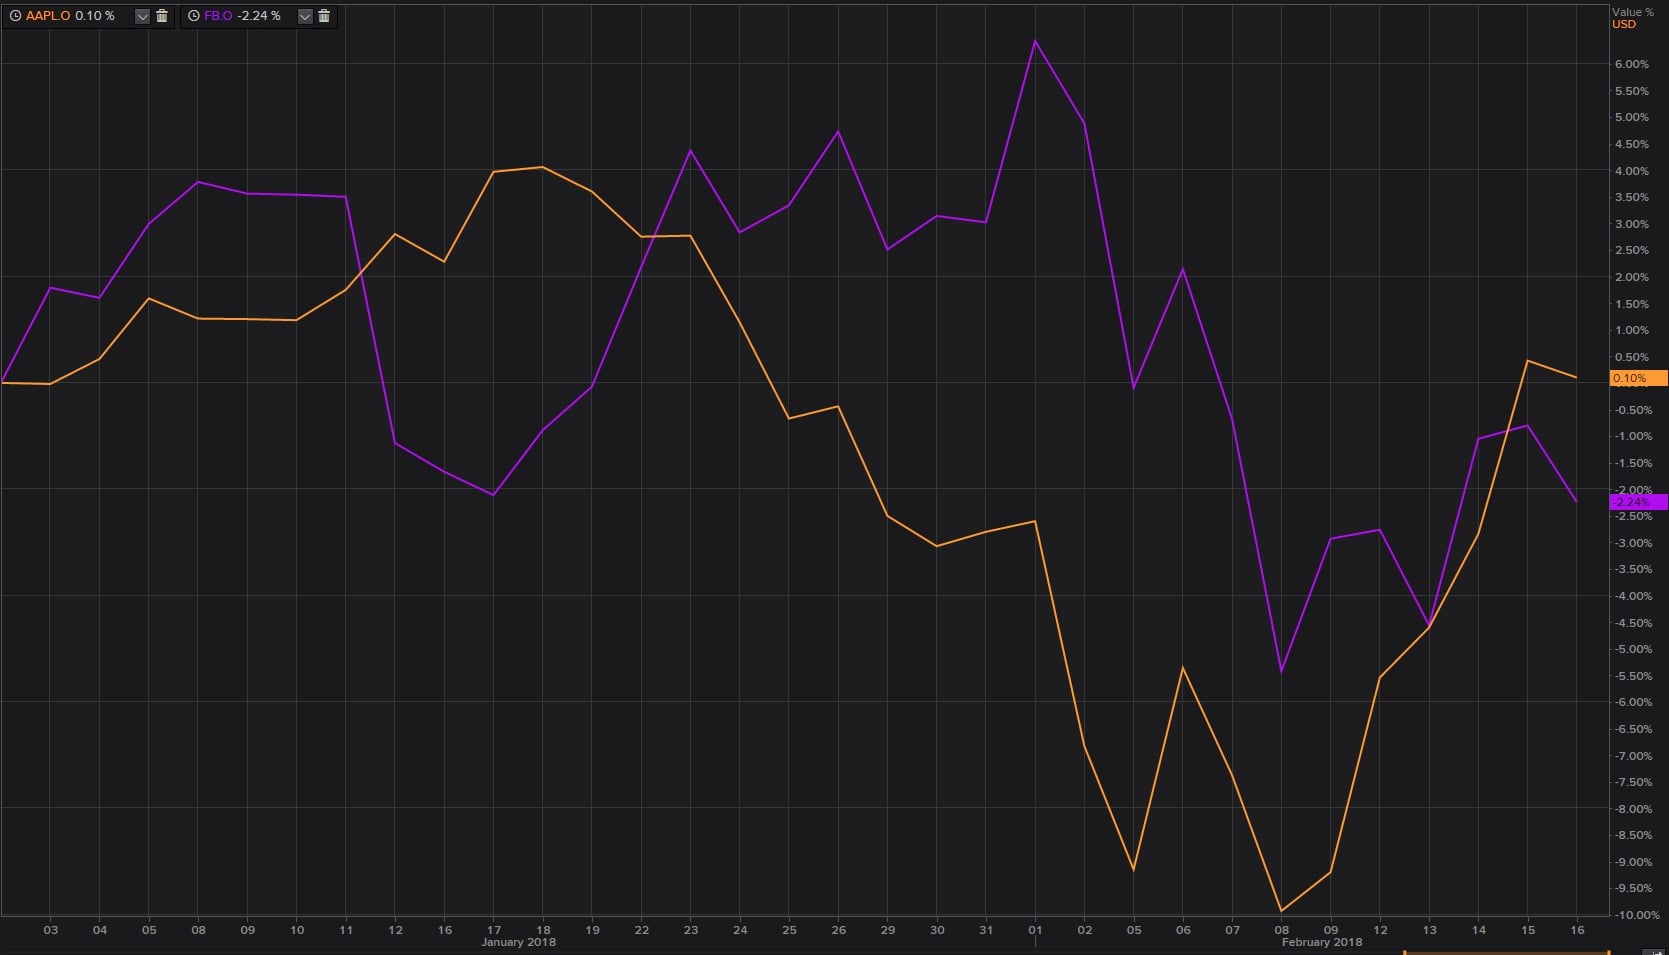This screenshot has width=1669, height=955.
Task: Click the purple -2.24% last-value tag on the axis
Action: [1638, 502]
